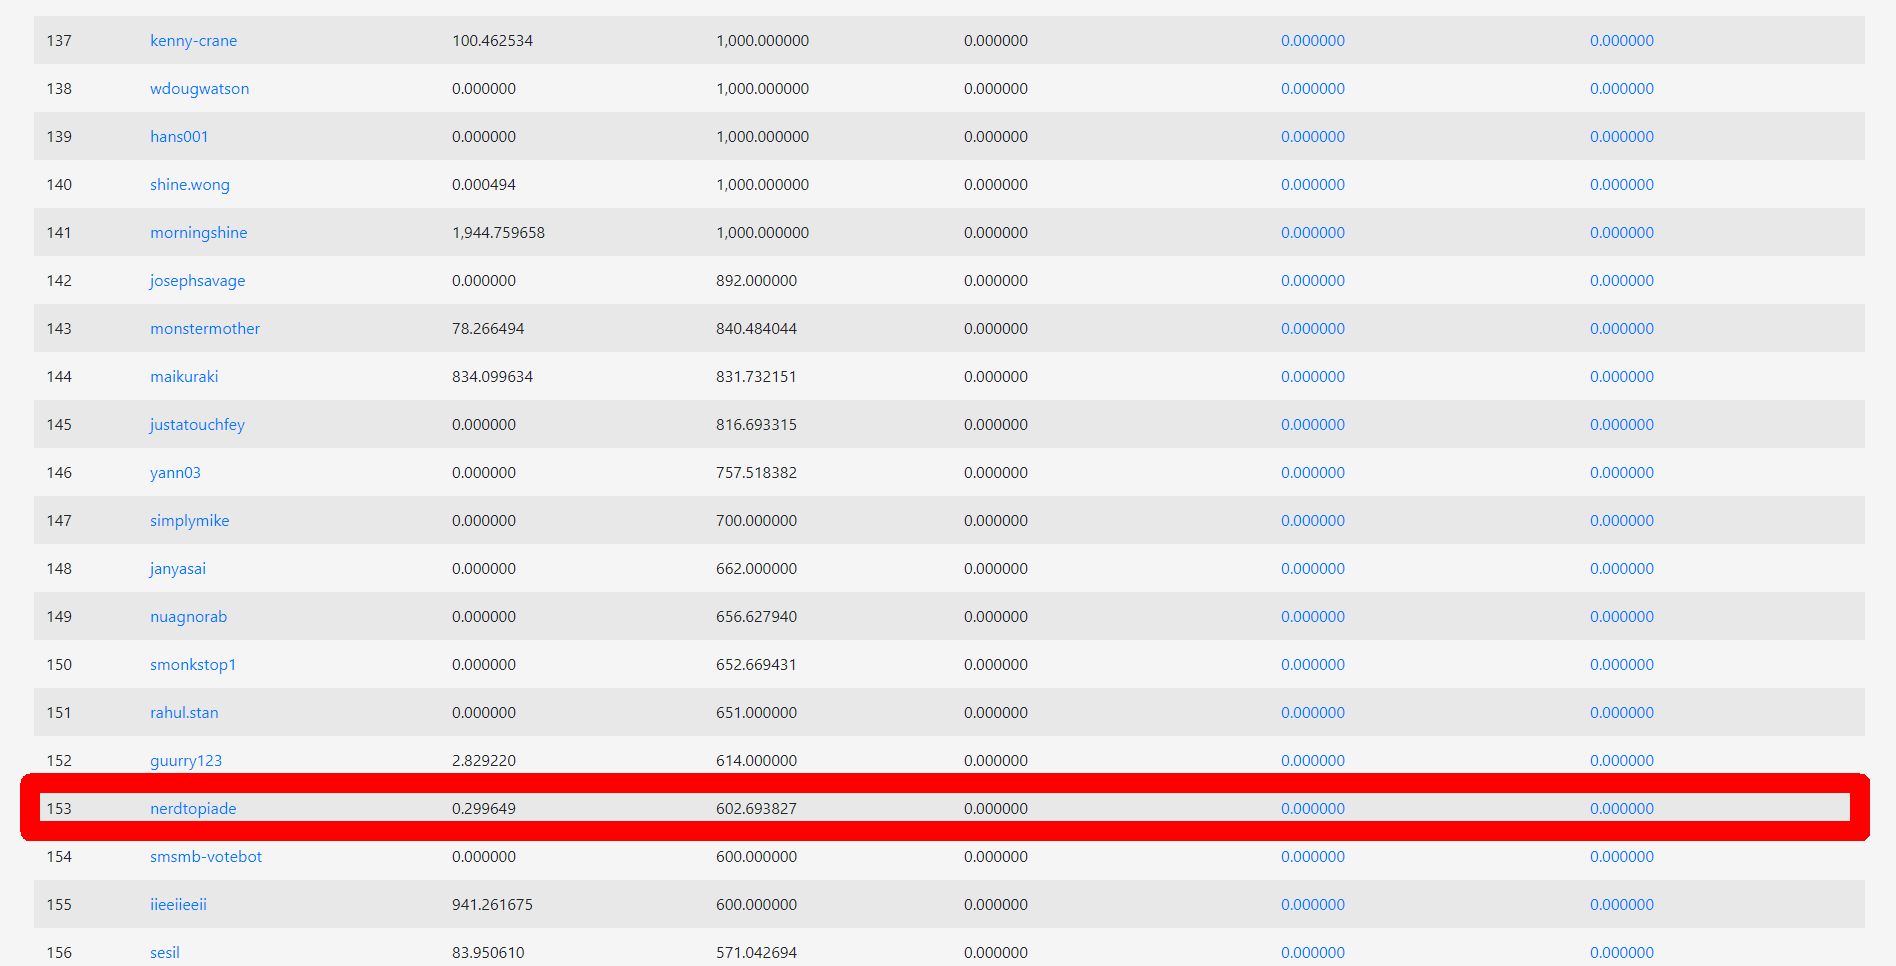Click rightmost 0.000000 link in maikuraki row
Screen dimensions: 1896x966
pyautogui.click(x=1622, y=377)
